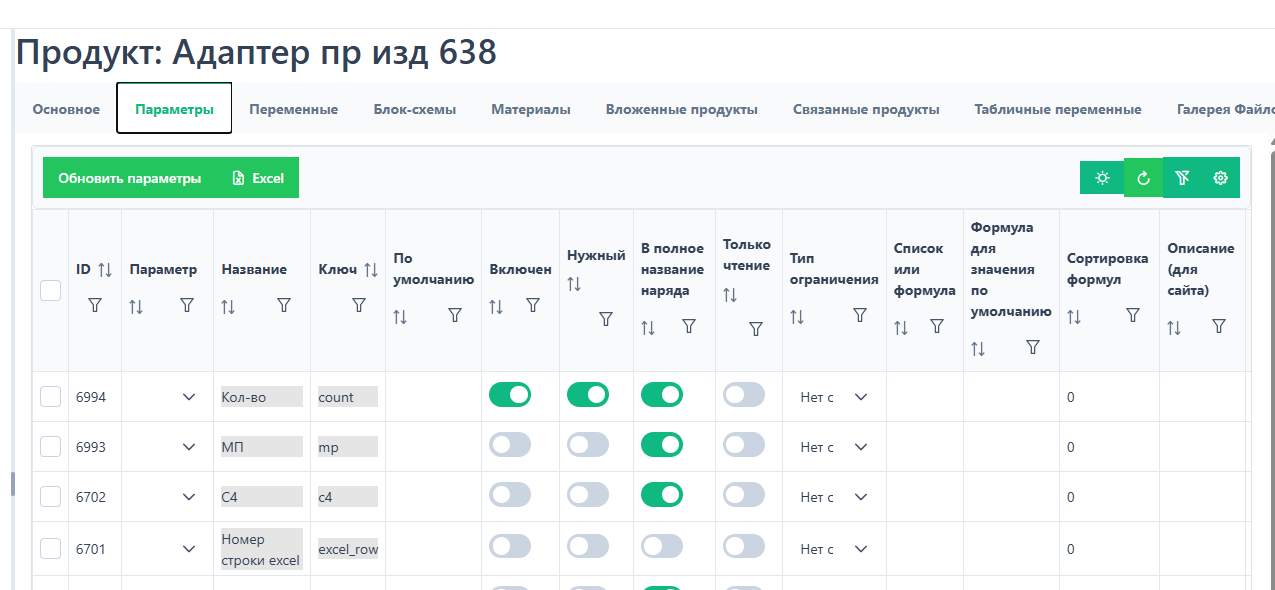Click the Обновить параметры button
1275x590 pixels.
(130, 178)
